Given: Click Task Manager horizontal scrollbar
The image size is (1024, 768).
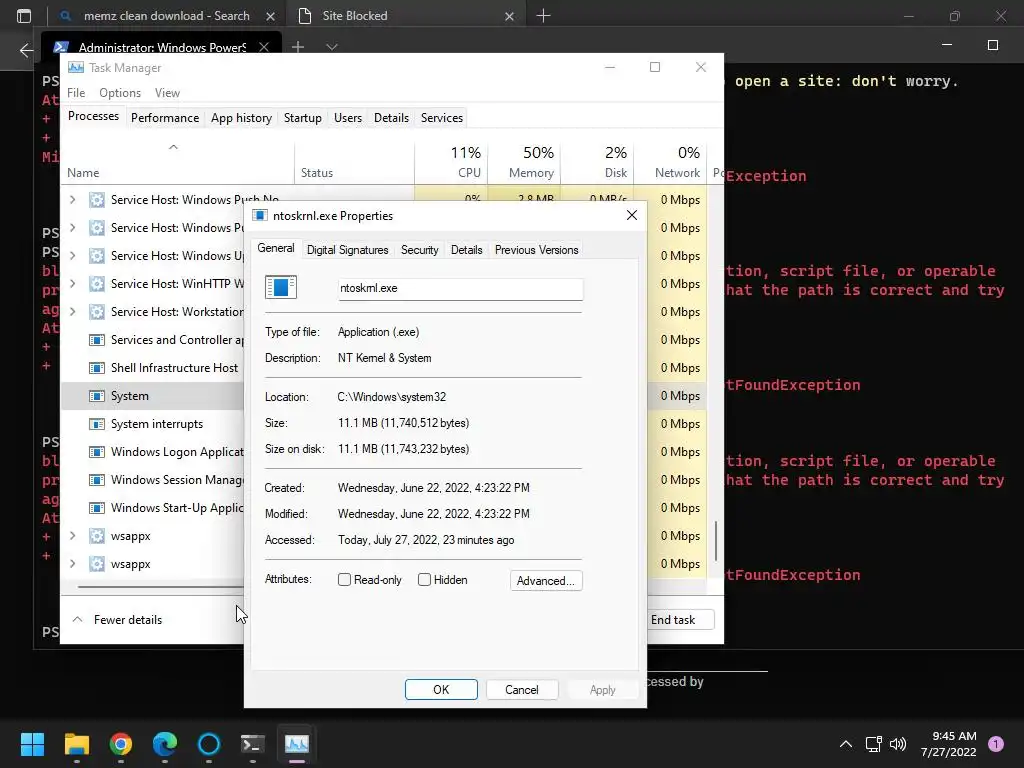Looking at the screenshot, I should [x=160, y=587].
